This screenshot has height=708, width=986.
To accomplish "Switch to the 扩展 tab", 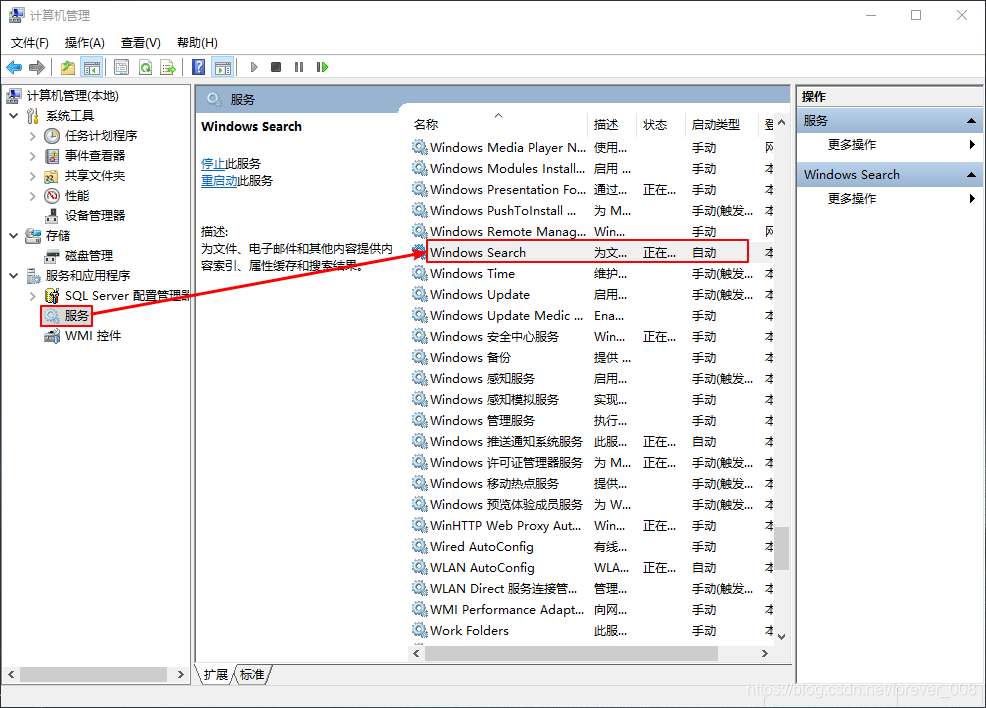I will 216,675.
